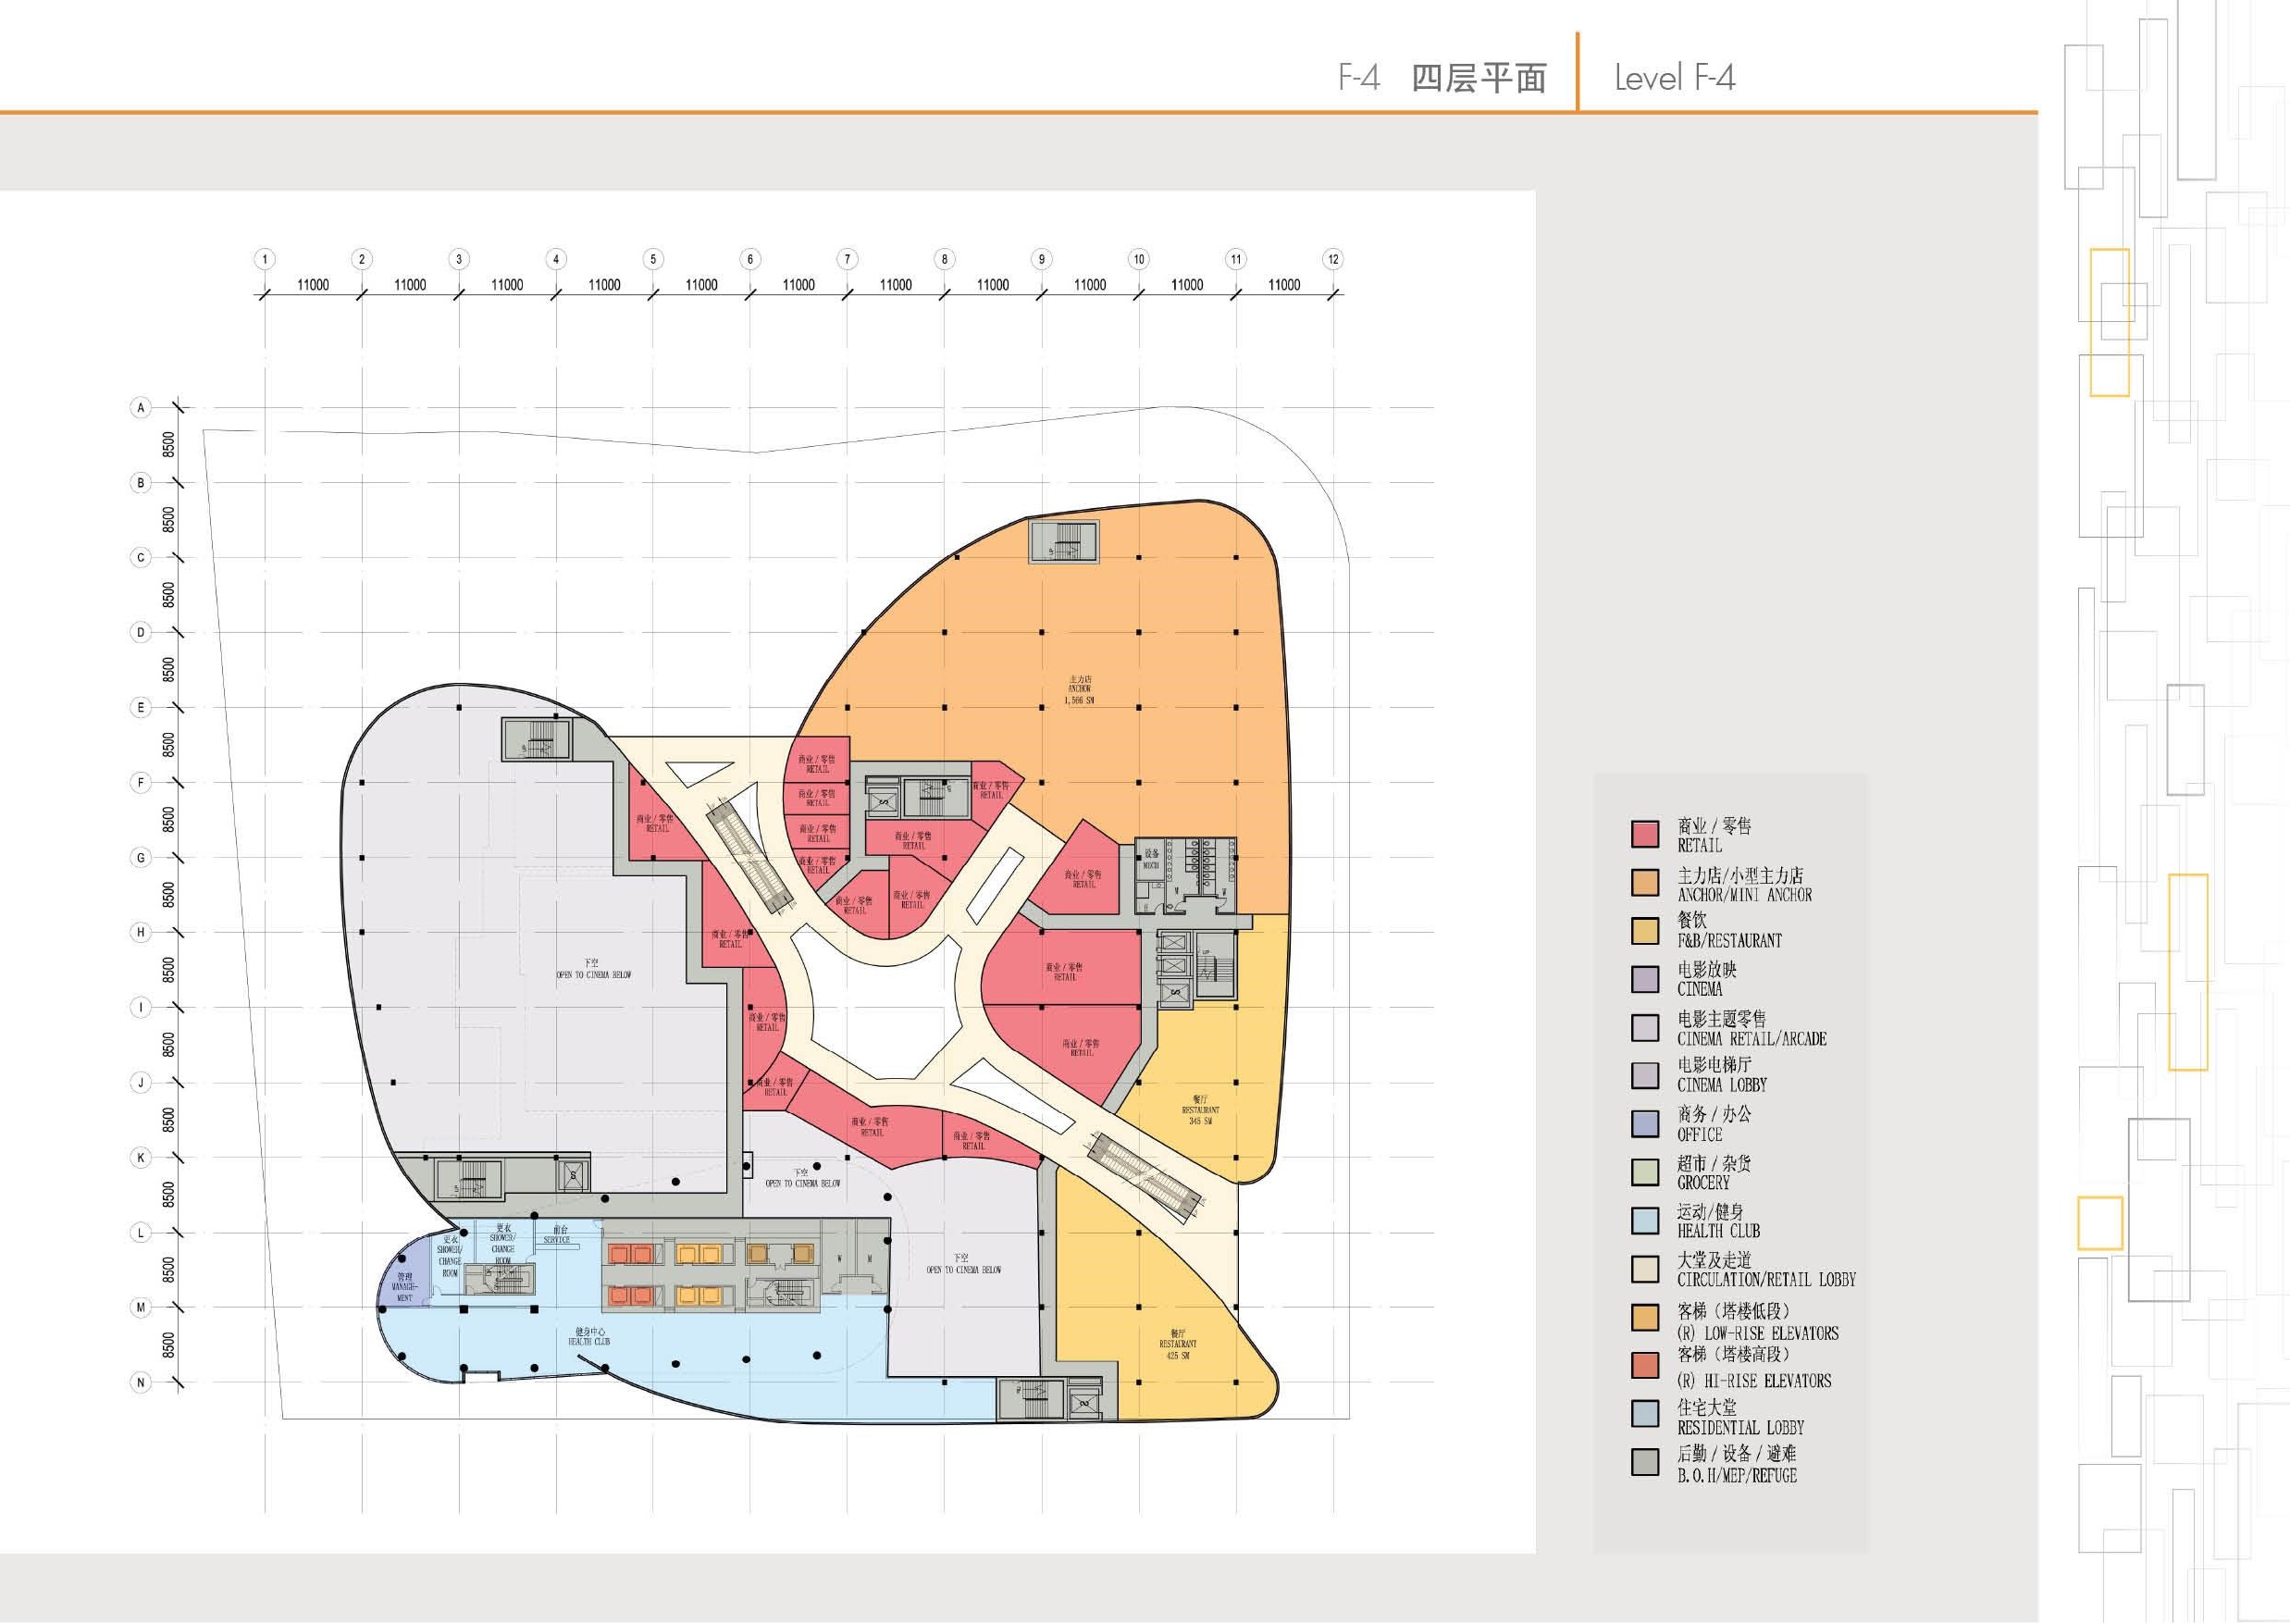Click the RESIDENTIAL LOBBY legend swatch
The image size is (2290, 1624).
pyautogui.click(x=1645, y=1413)
